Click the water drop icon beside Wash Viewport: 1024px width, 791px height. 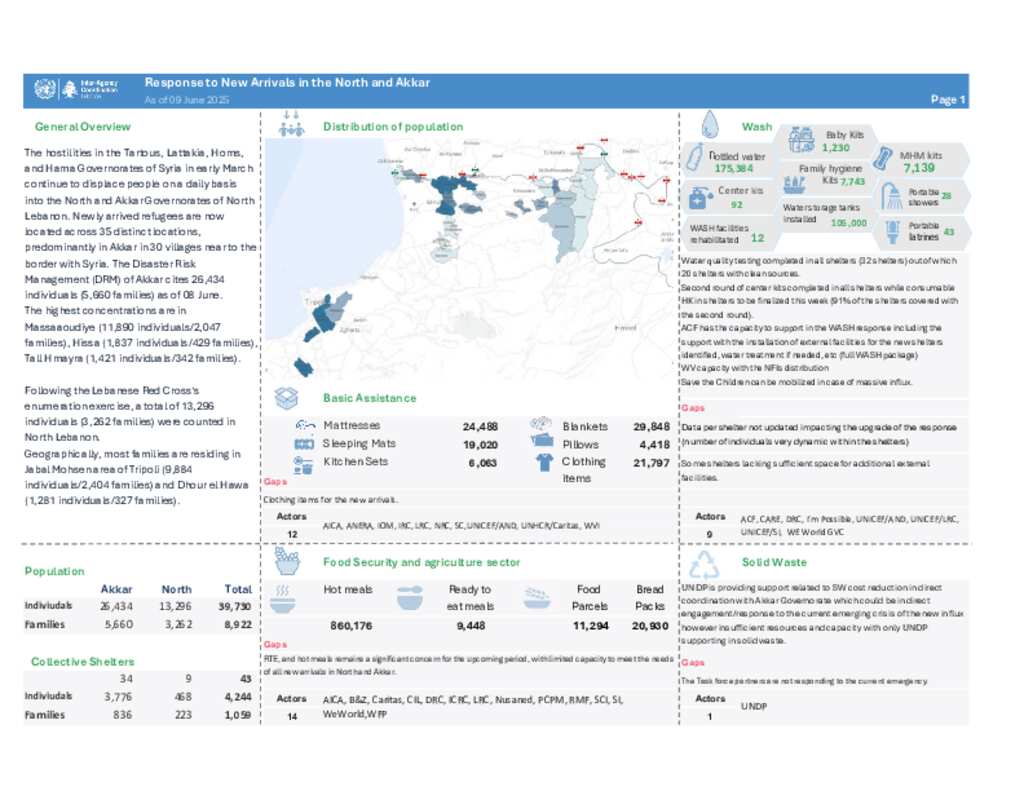[x=710, y=124]
